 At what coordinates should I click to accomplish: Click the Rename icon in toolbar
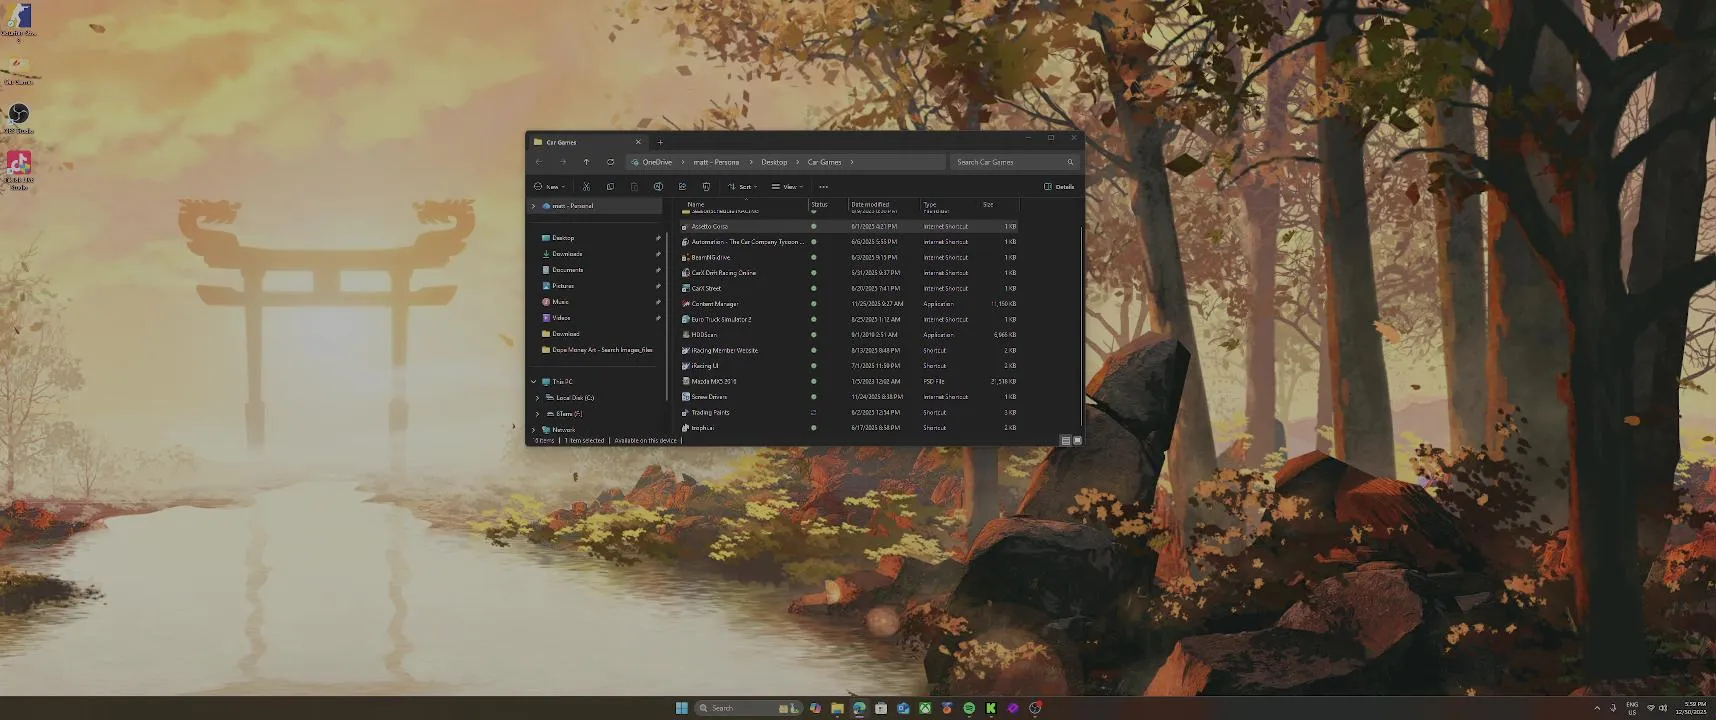[x=658, y=187]
